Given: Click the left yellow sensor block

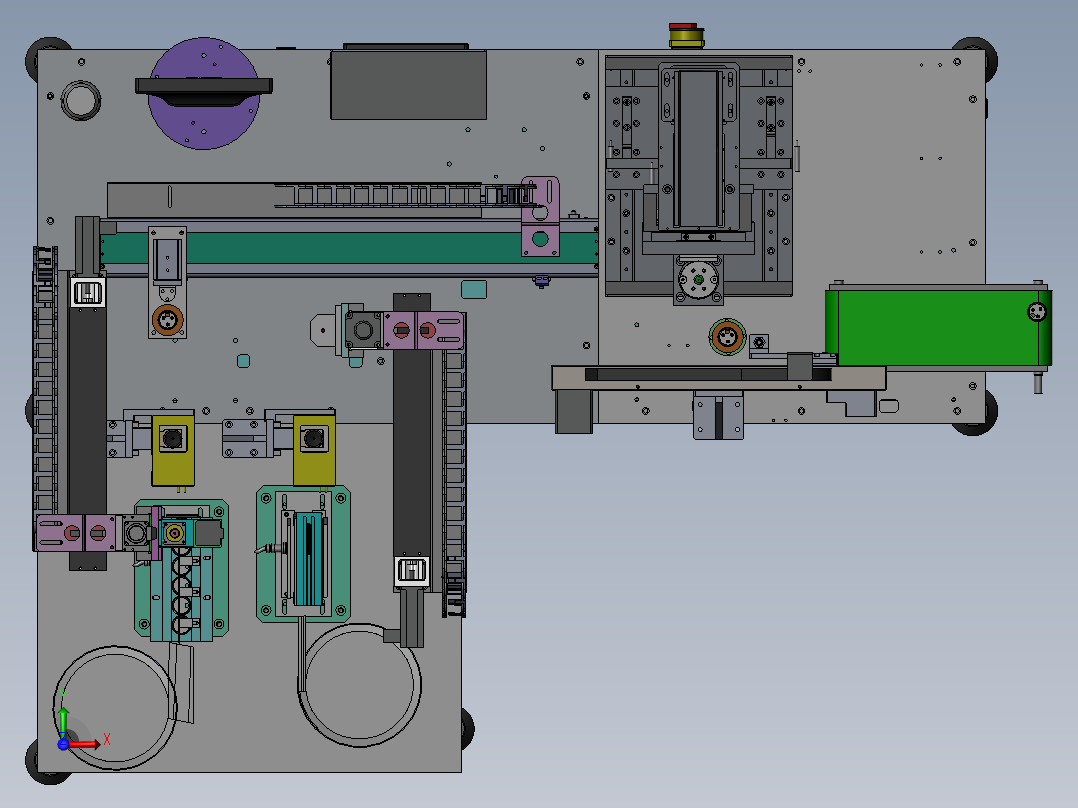Looking at the screenshot, I should pyautogui.click(x=173, y=450).
